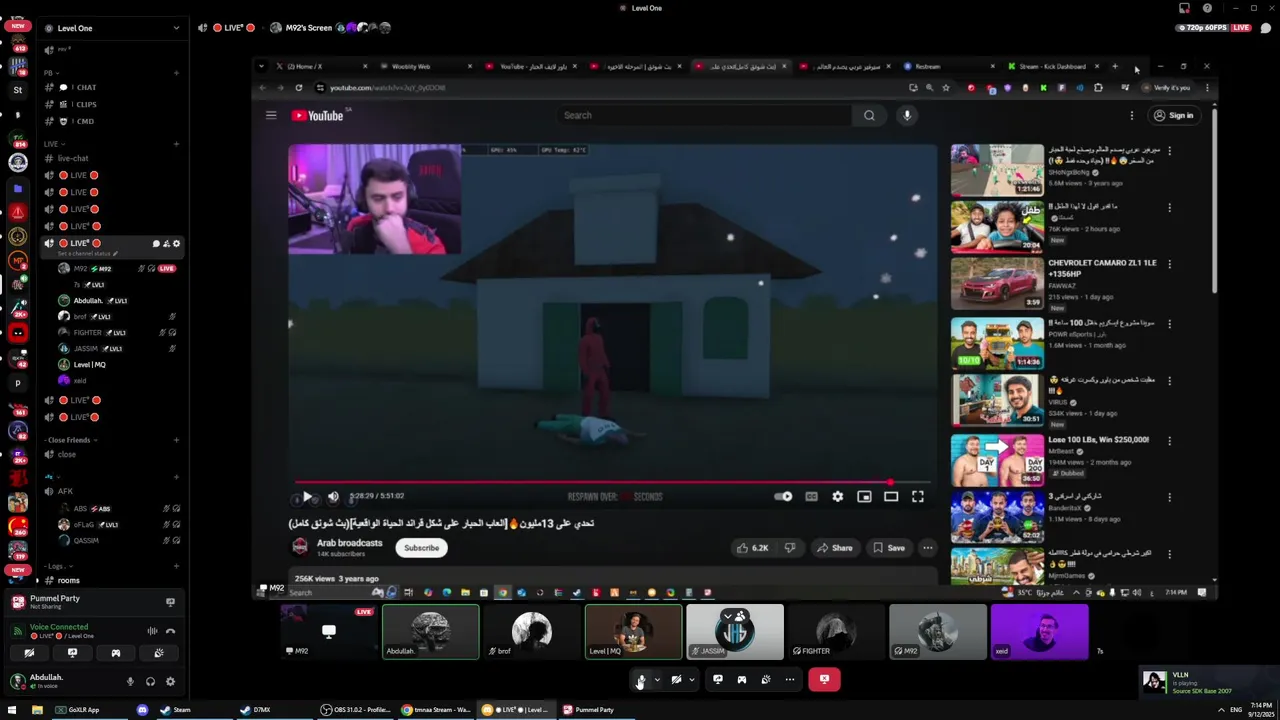This screenshot has height=720, width=1280.
Task: Invite people to active LIVE channel
Action: (x=166, y=244)
